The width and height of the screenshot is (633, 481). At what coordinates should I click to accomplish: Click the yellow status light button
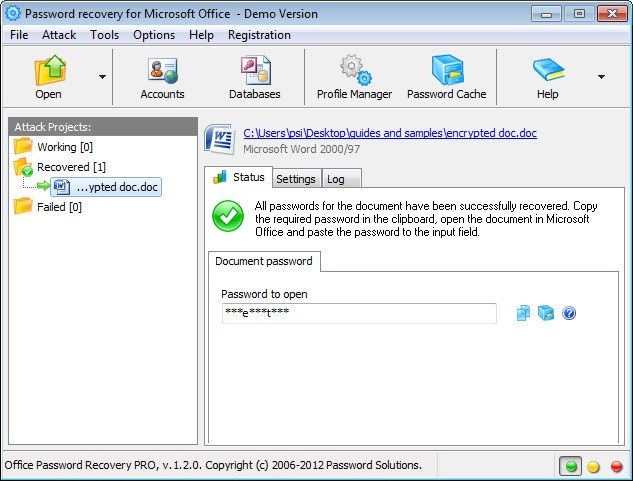point(593,466)
